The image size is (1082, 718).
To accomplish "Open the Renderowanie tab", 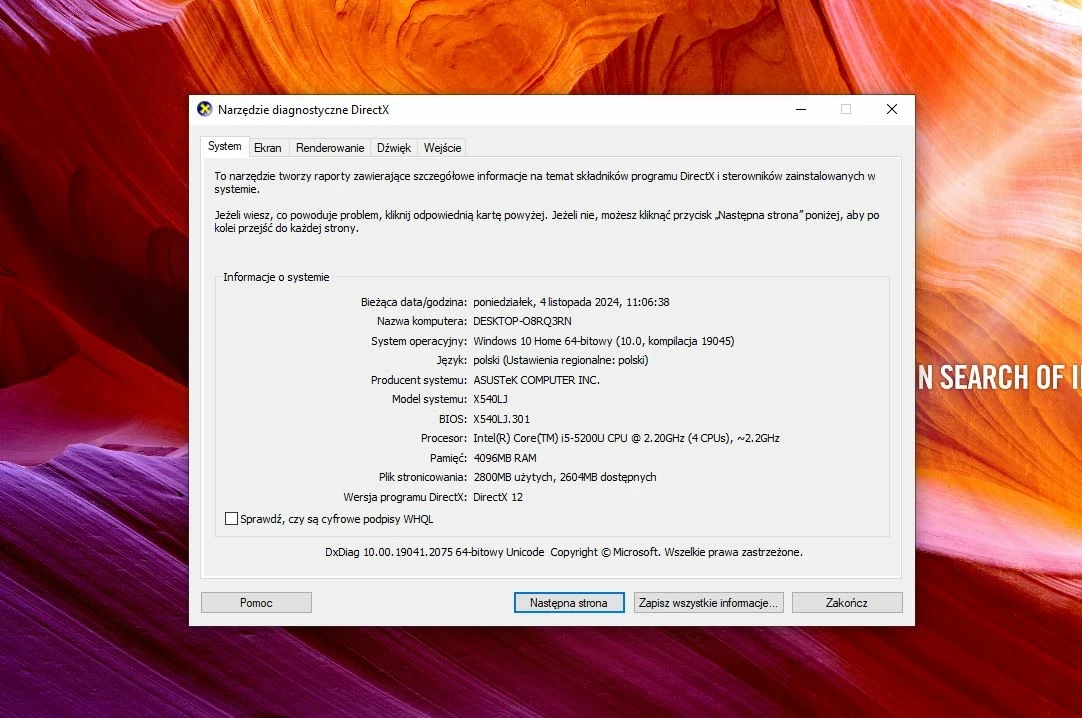I will pyautogui.click(x=330, y=148).
